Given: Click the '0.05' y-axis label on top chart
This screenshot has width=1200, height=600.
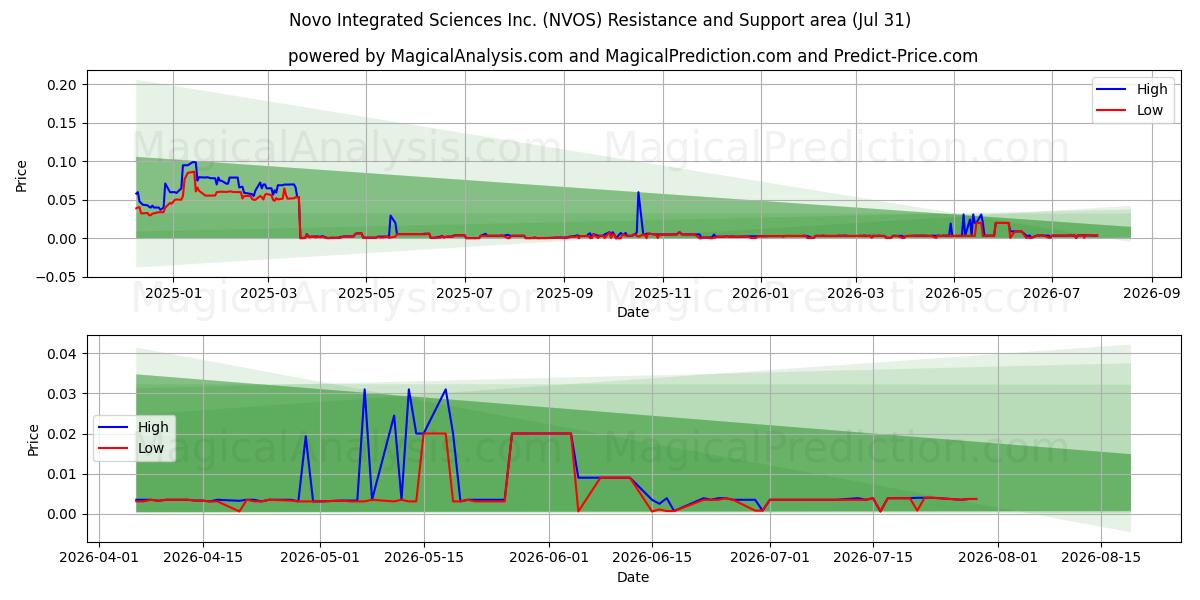Looking at the screenshot, I should 62,200.
